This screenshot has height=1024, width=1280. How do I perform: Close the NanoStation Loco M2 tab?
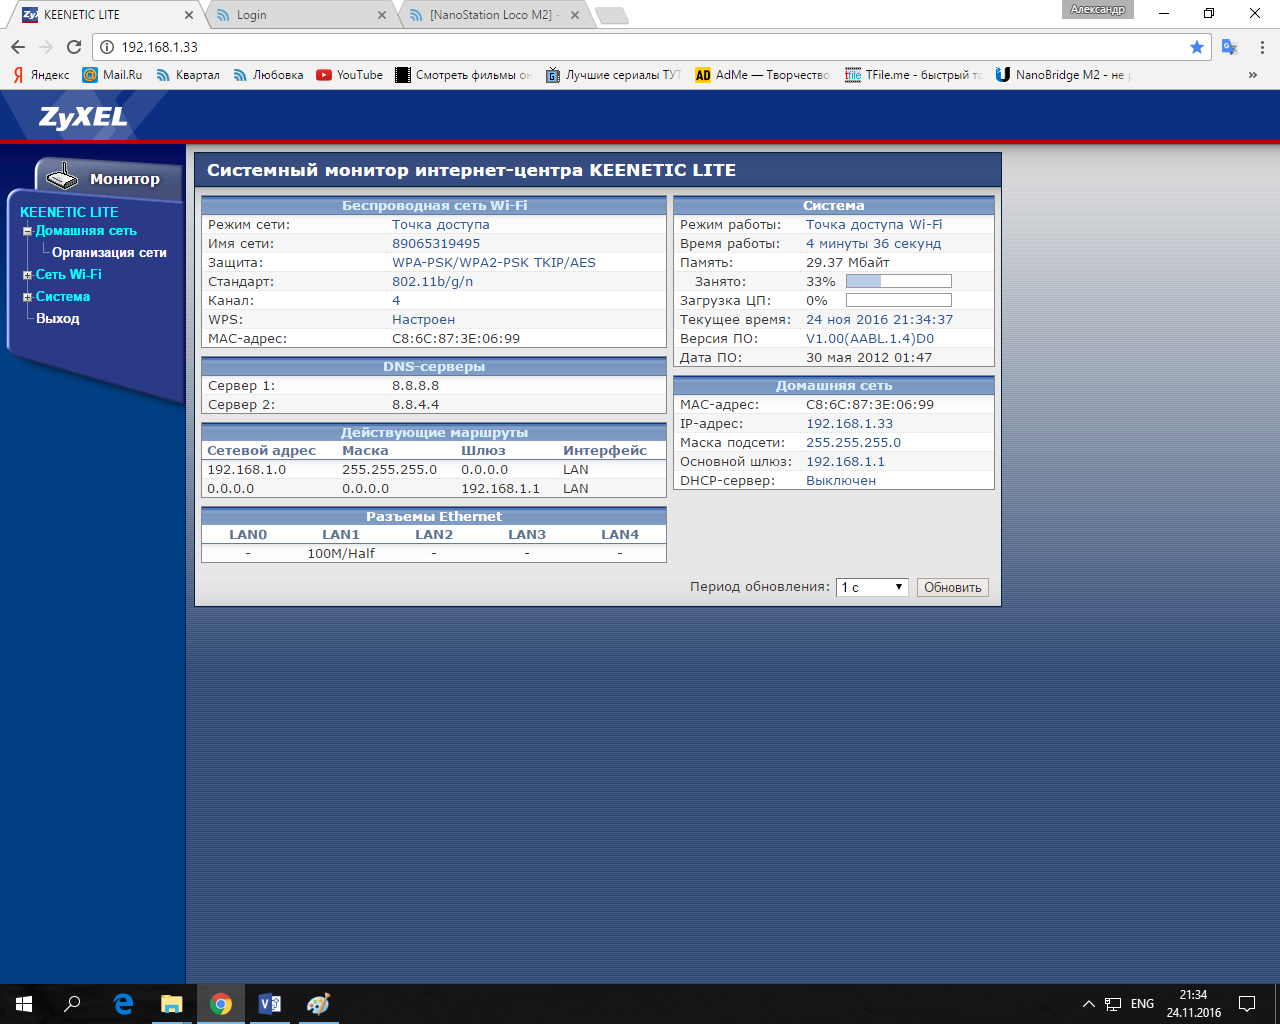click(x=575, y=15)
